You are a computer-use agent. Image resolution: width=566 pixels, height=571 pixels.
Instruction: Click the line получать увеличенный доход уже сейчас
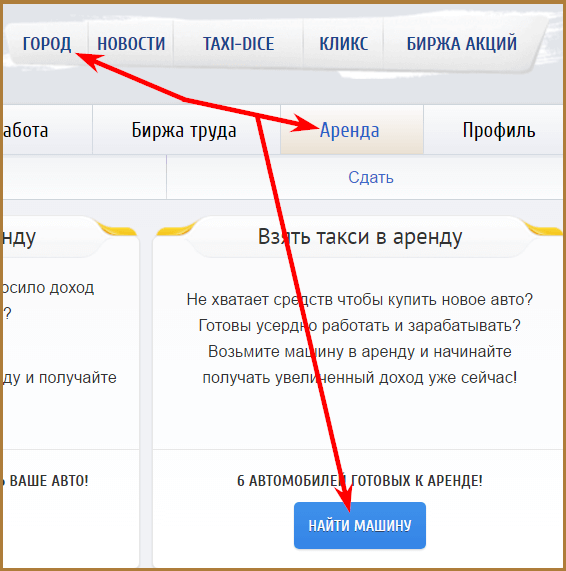360,378
